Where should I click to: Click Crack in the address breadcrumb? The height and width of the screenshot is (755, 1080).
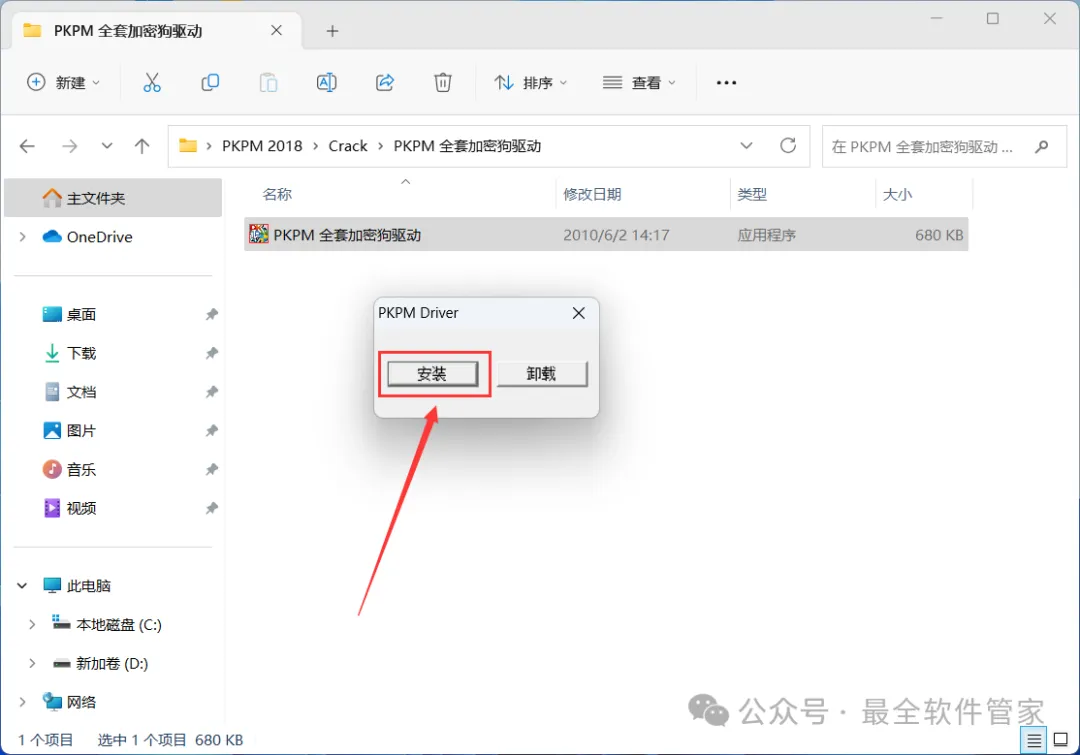(x=348, y=146)
